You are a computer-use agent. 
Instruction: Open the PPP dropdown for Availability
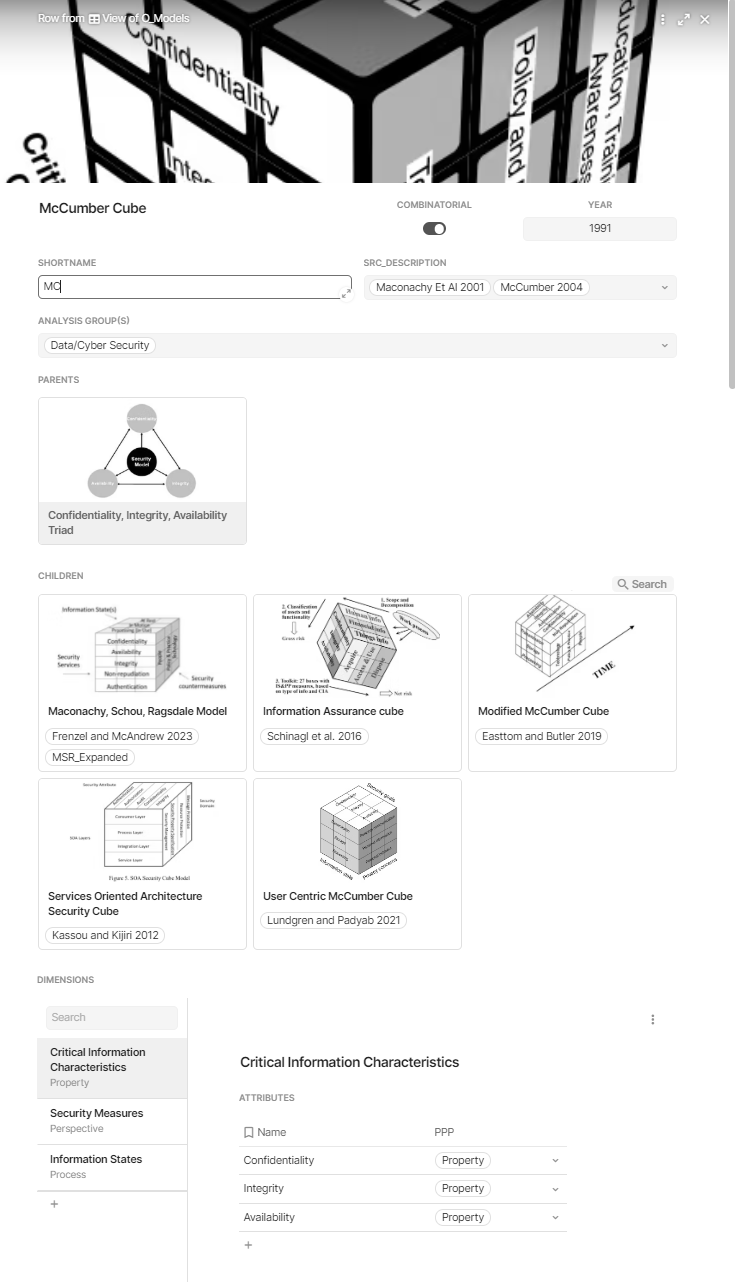click(555, 1218)
